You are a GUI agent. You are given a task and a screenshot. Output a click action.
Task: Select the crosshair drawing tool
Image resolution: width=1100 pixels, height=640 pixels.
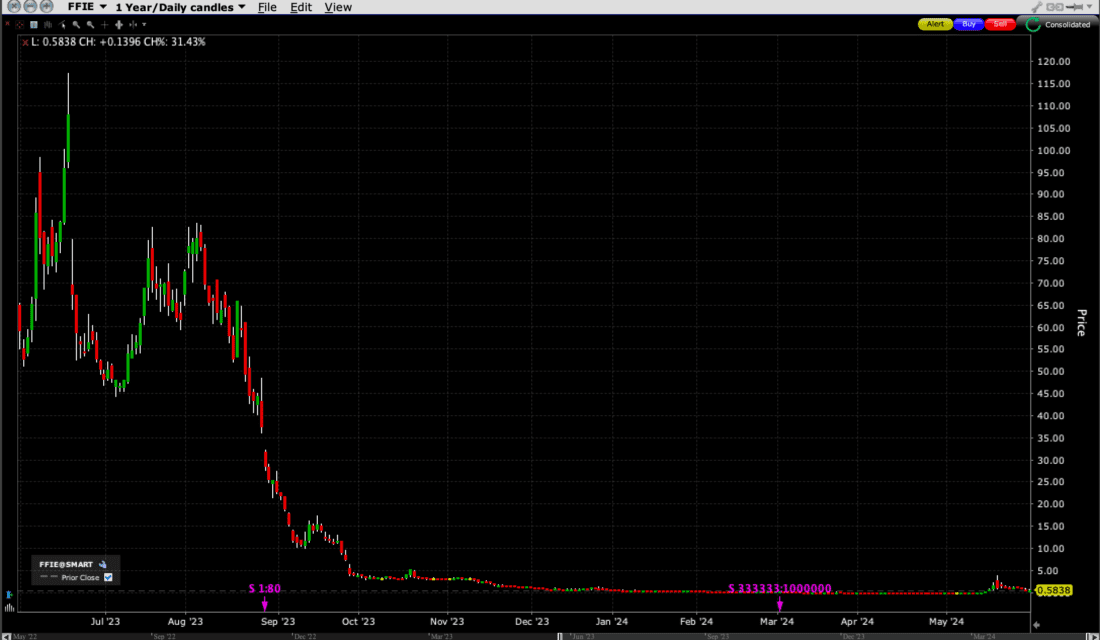coord(104,25)
